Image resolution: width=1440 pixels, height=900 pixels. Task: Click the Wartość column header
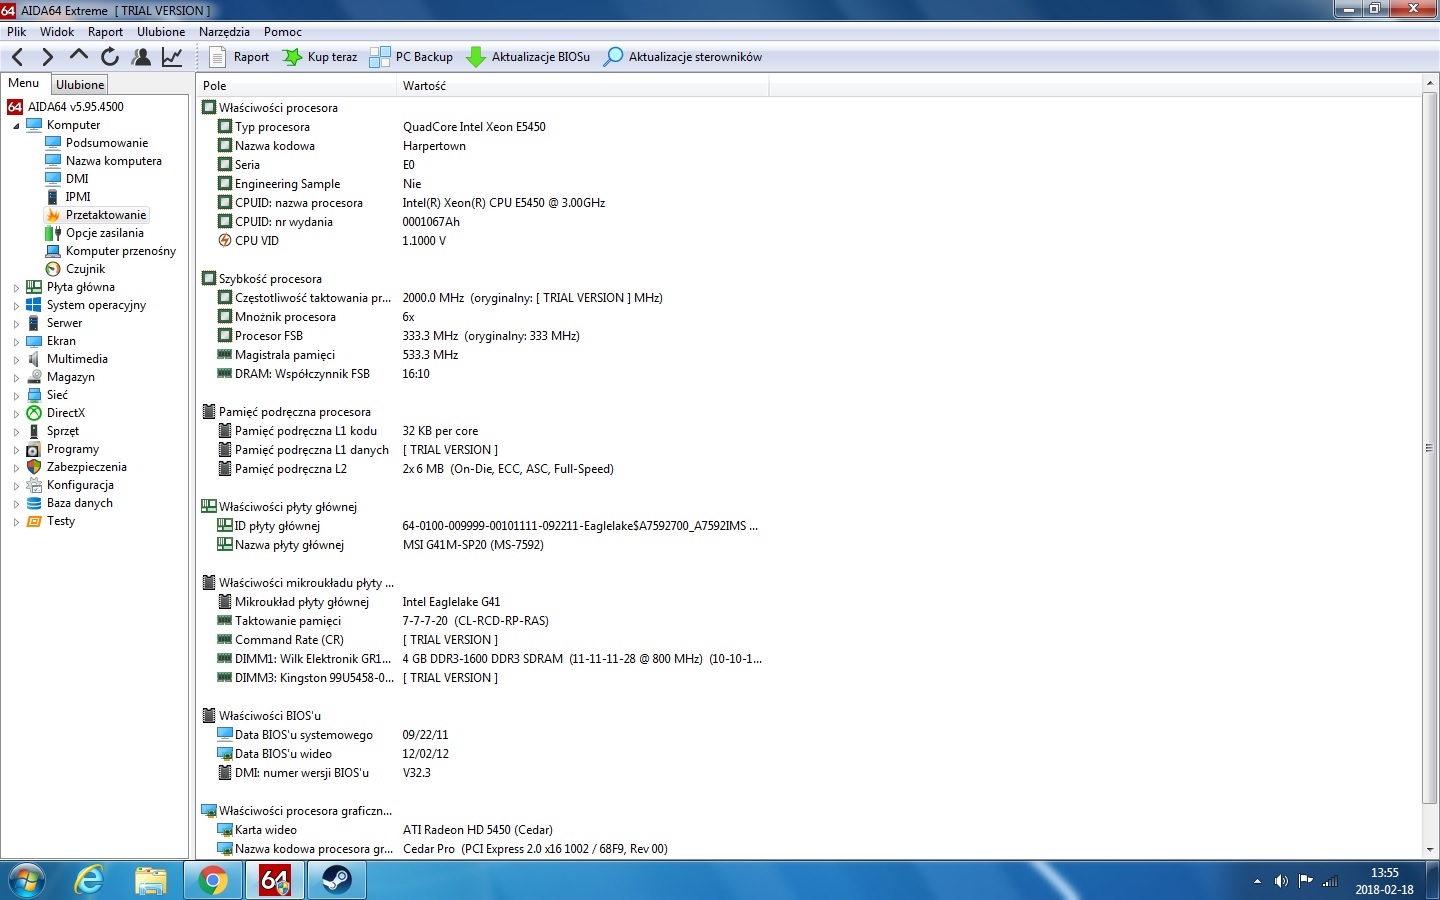tap(582, 86)
